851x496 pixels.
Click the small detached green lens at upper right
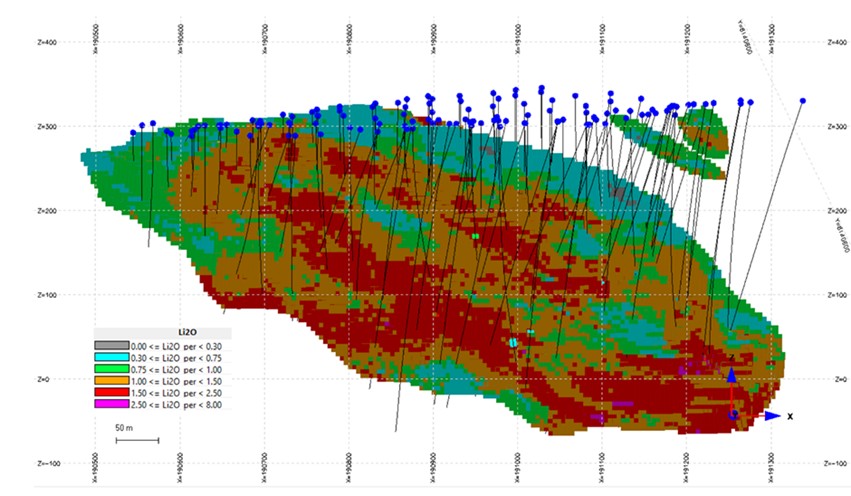[x=704, y=129]
